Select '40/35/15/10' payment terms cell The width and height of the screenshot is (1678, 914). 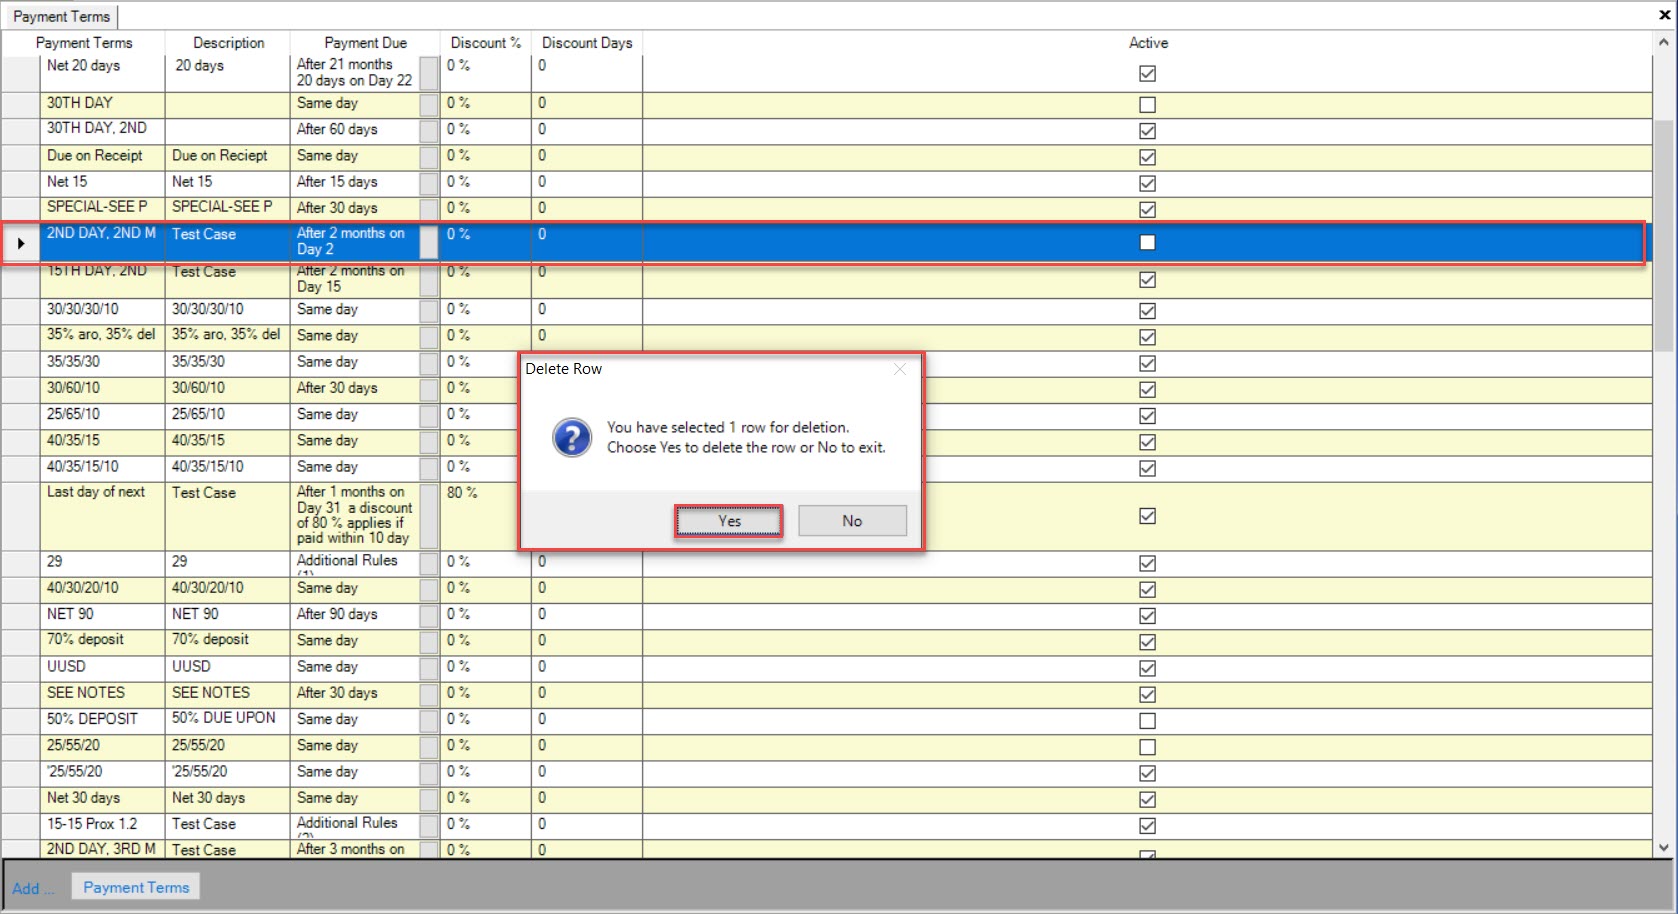(102, 467)
